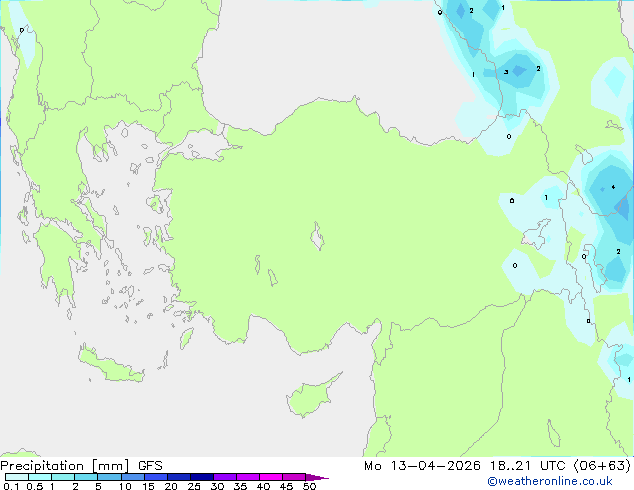
Task: Select the 0.1–0.5 mm legend color swatch
Action: [17, 477]
